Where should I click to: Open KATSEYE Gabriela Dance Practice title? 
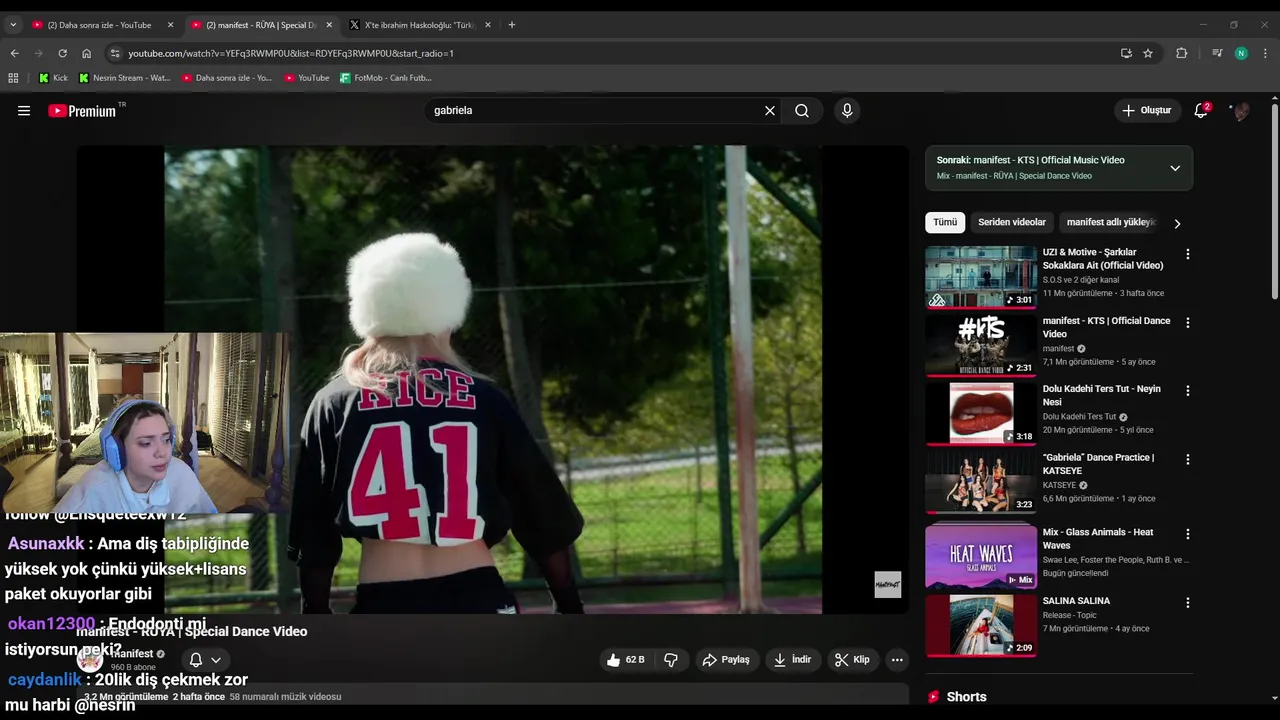coord(1098,464)
